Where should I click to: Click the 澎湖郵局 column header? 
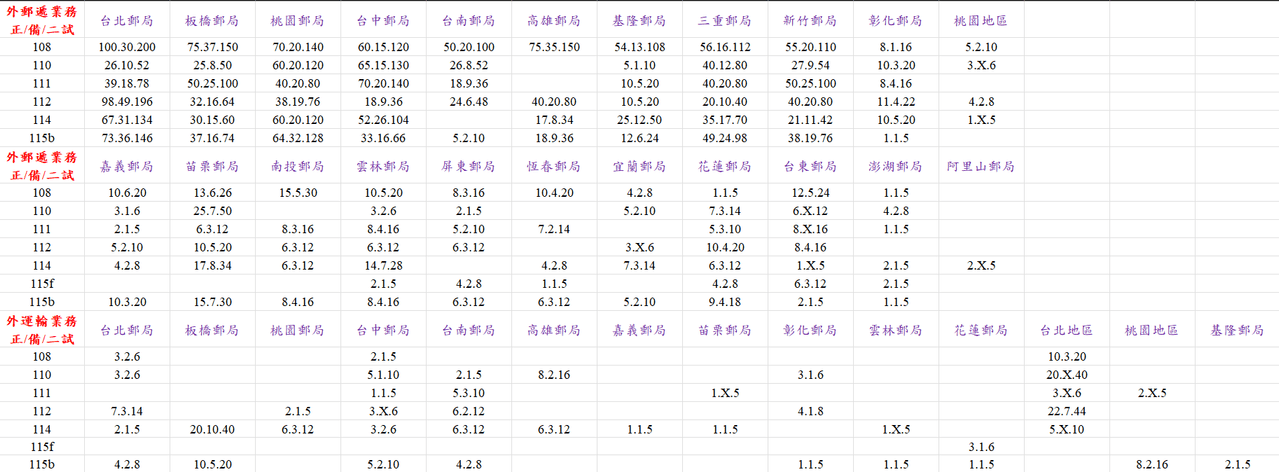point(896,166)
